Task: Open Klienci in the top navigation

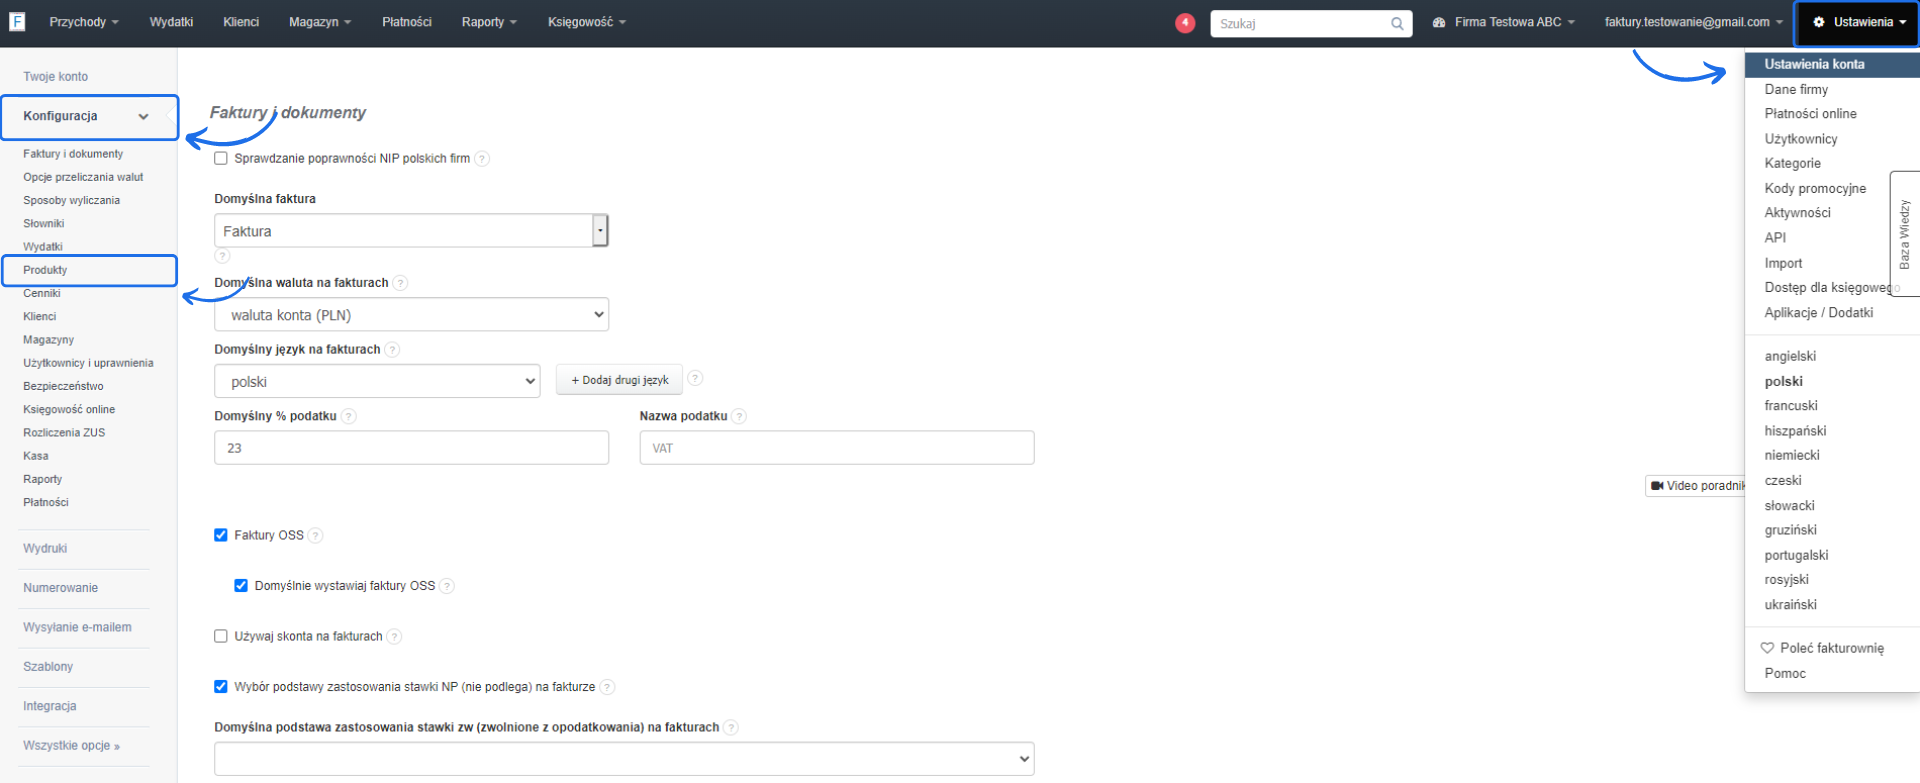Action: 241,22
